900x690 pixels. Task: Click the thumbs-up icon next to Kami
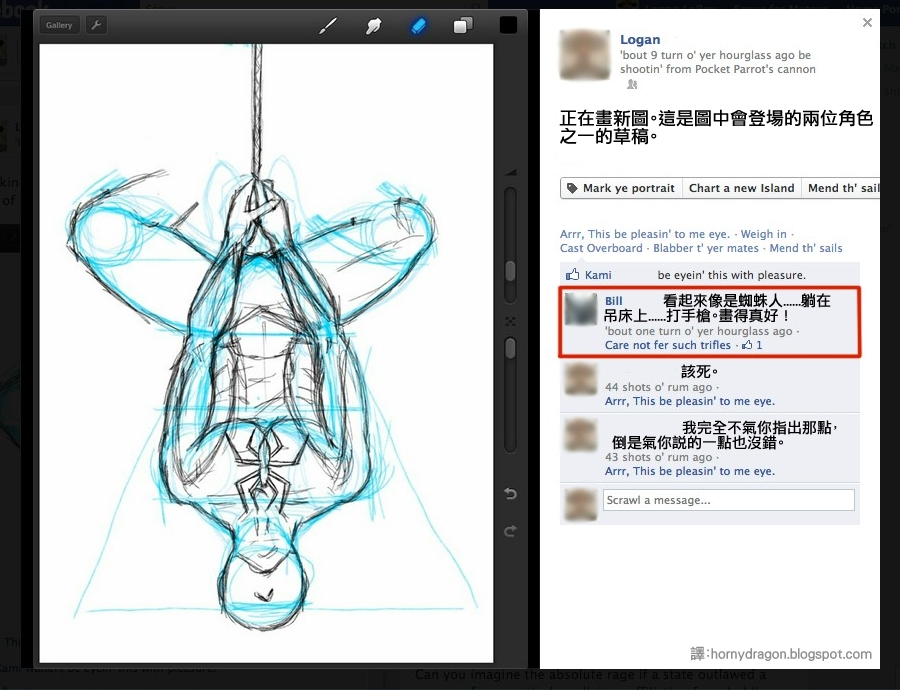point(572,274)
